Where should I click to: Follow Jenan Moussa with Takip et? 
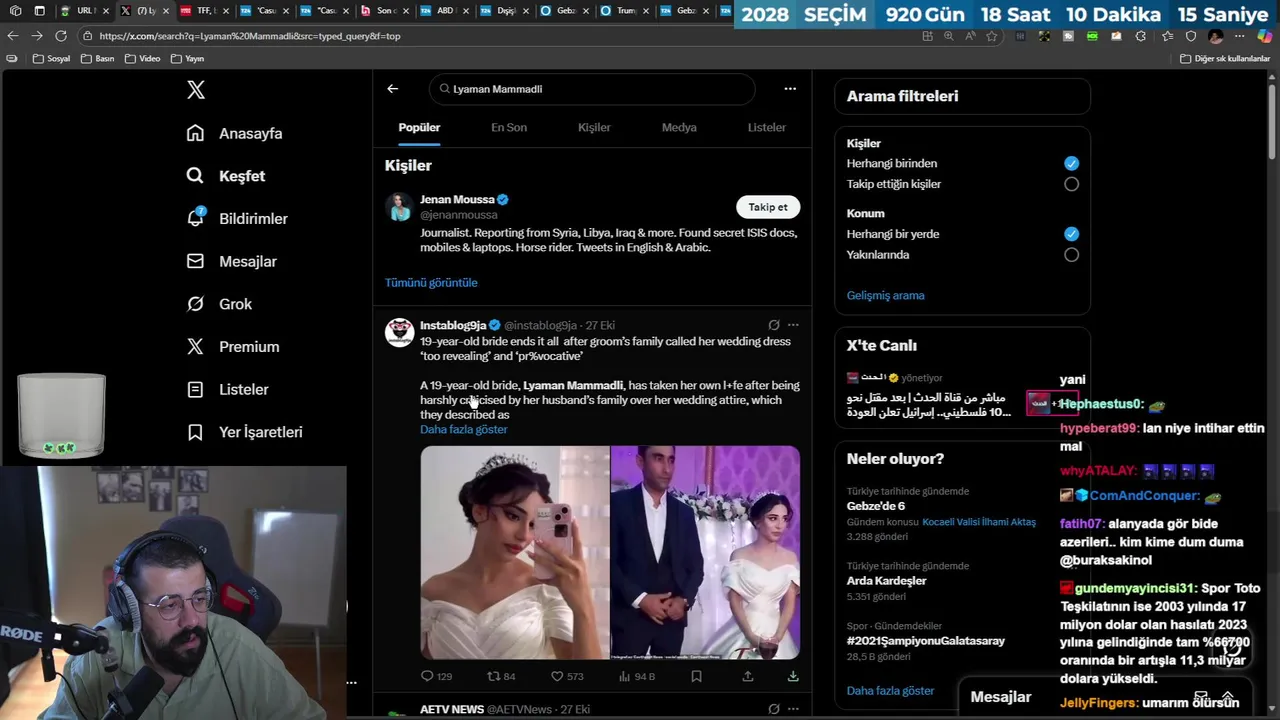click(768, 207)
